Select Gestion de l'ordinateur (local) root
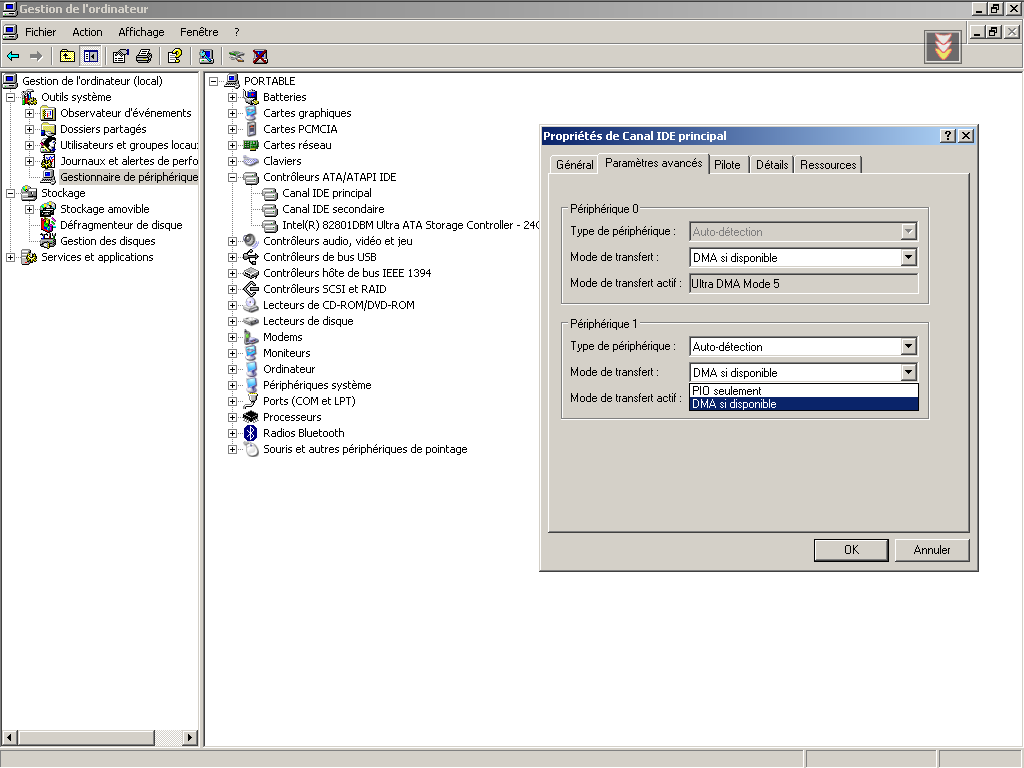The image size is (1024, 768). pos(92,81)
